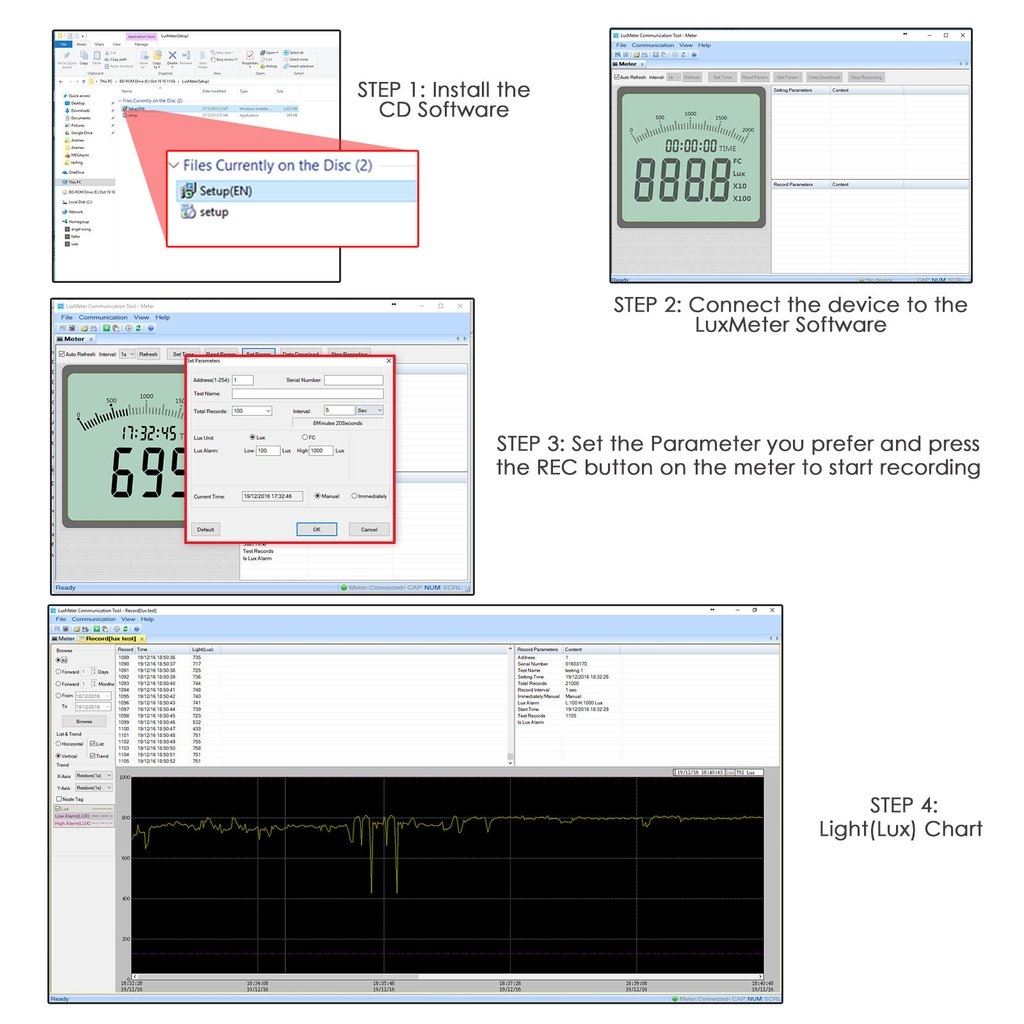Click the Refresh button in Step 3 window
Viewport: 1024px width, 1024px height.
pos(148,354)
